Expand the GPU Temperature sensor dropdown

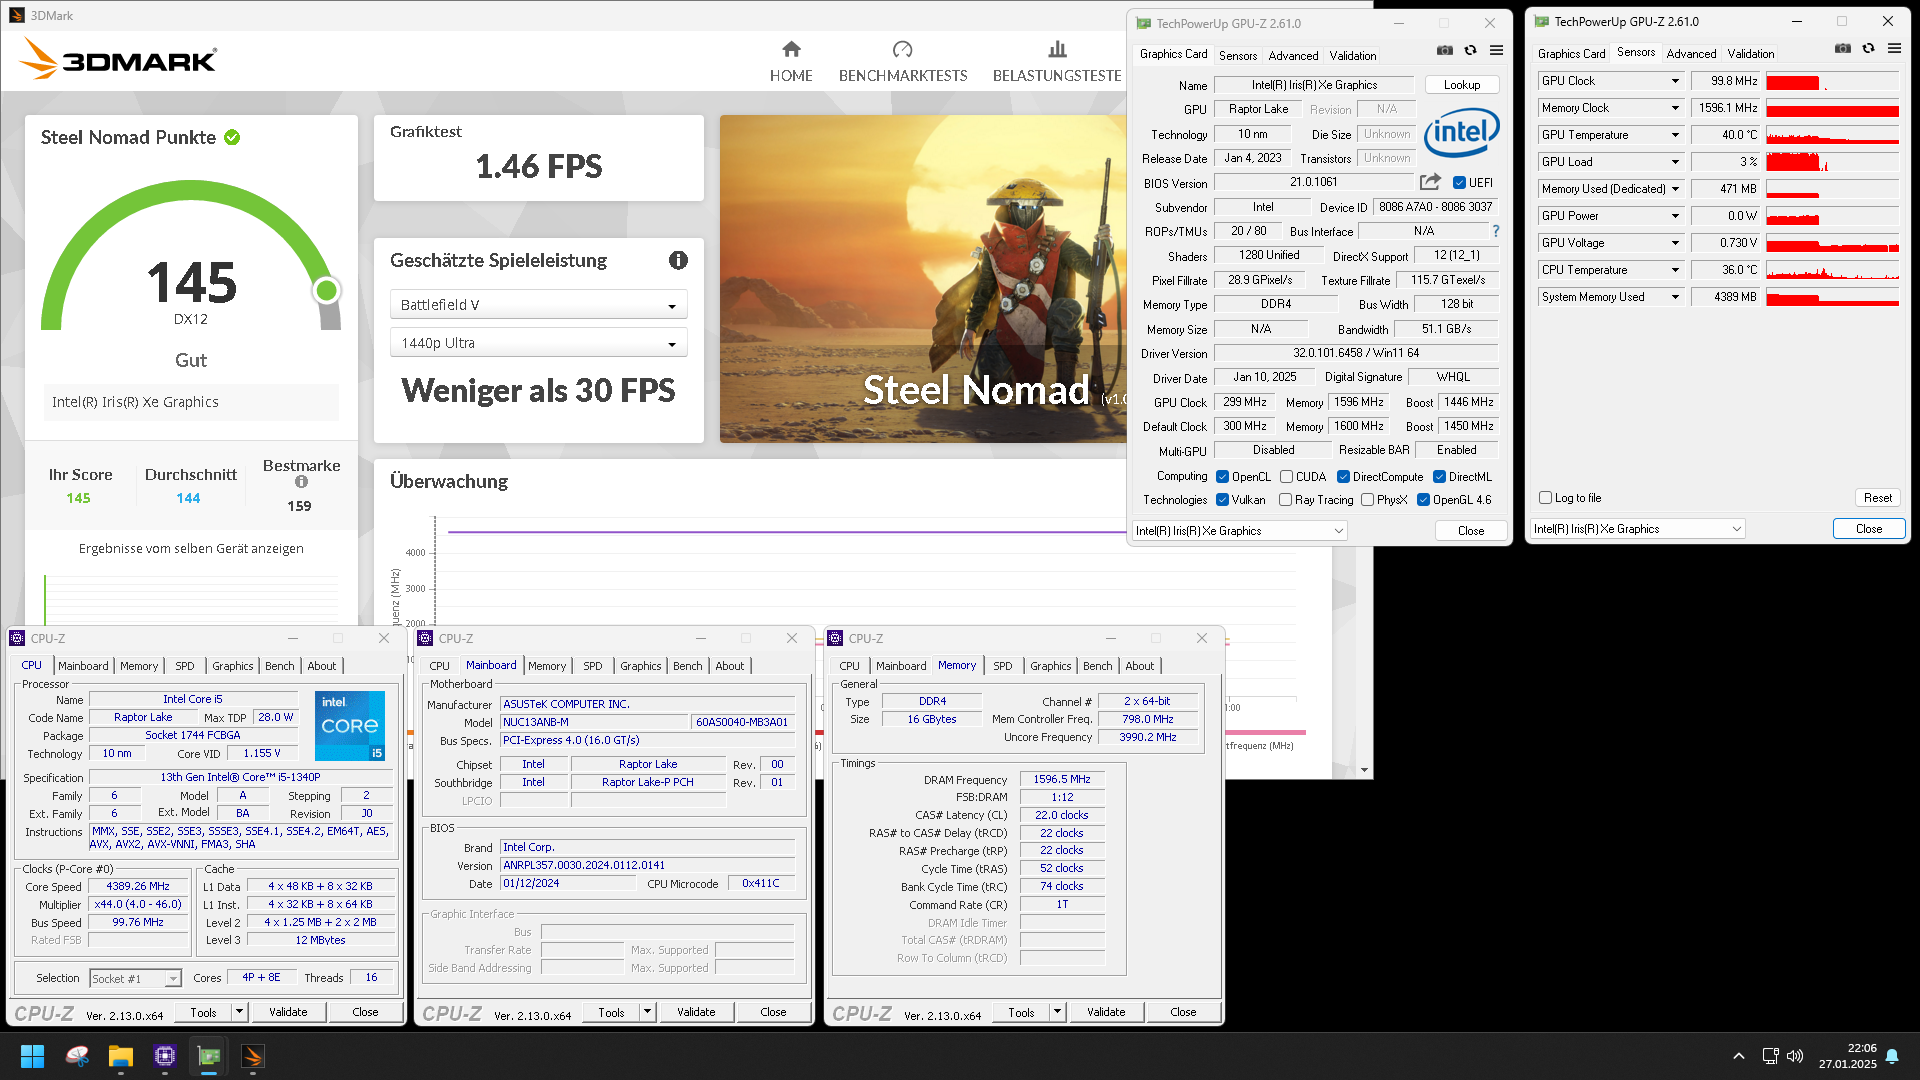1675,135
